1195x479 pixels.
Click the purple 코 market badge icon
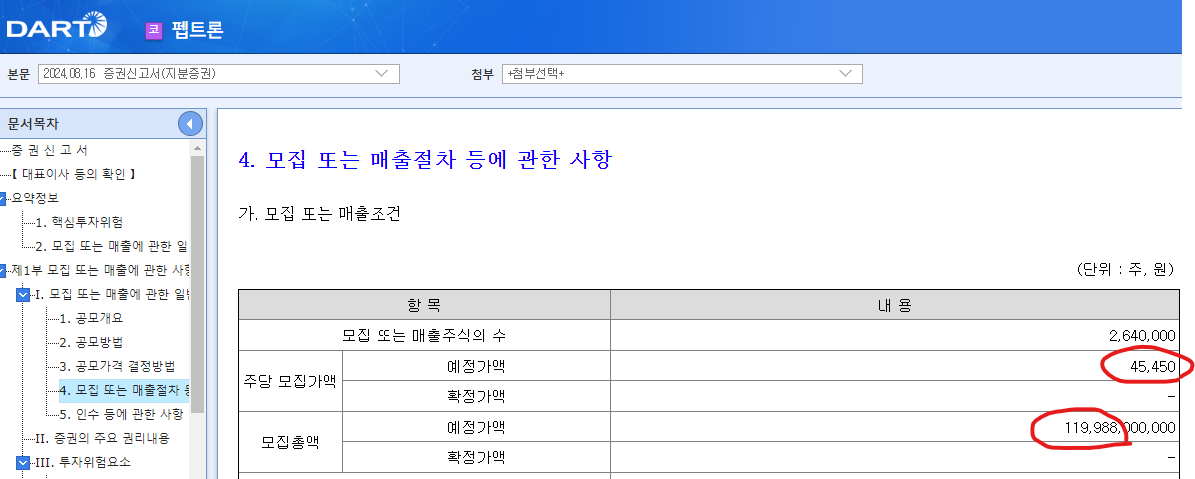click(154, 30)
